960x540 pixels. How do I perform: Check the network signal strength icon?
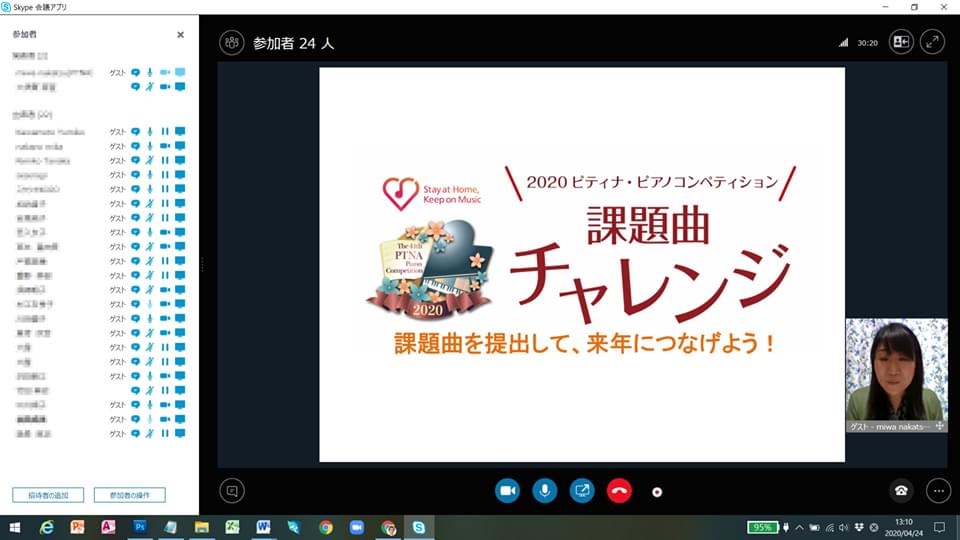[x=844, y=43]
